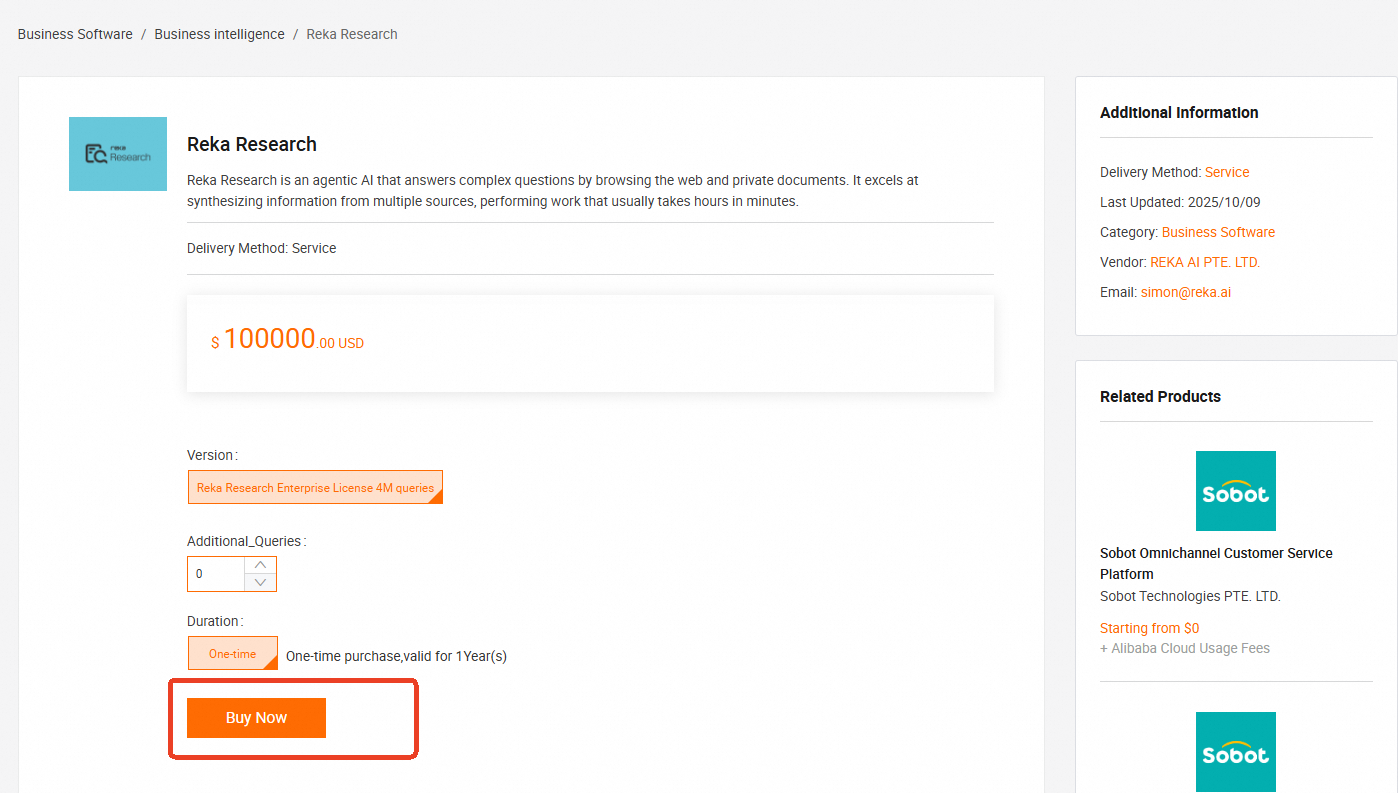Open Sobot Omnichannel Customer Service Platform title
Viewport: 1398px width, 793px height.
pos(1216,563)
